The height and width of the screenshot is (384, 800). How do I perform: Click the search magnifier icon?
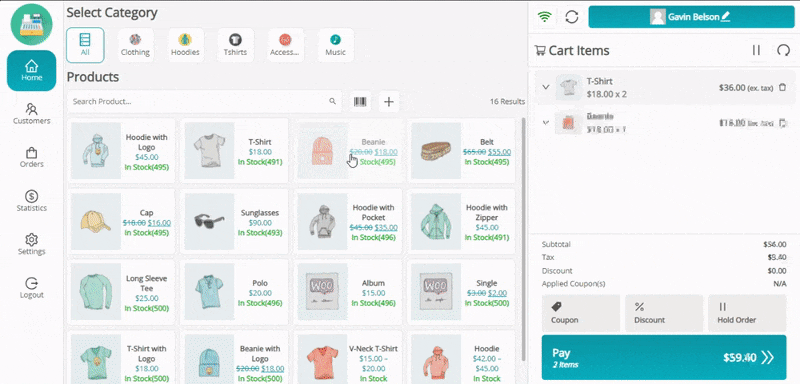click(x=333, y=101)
